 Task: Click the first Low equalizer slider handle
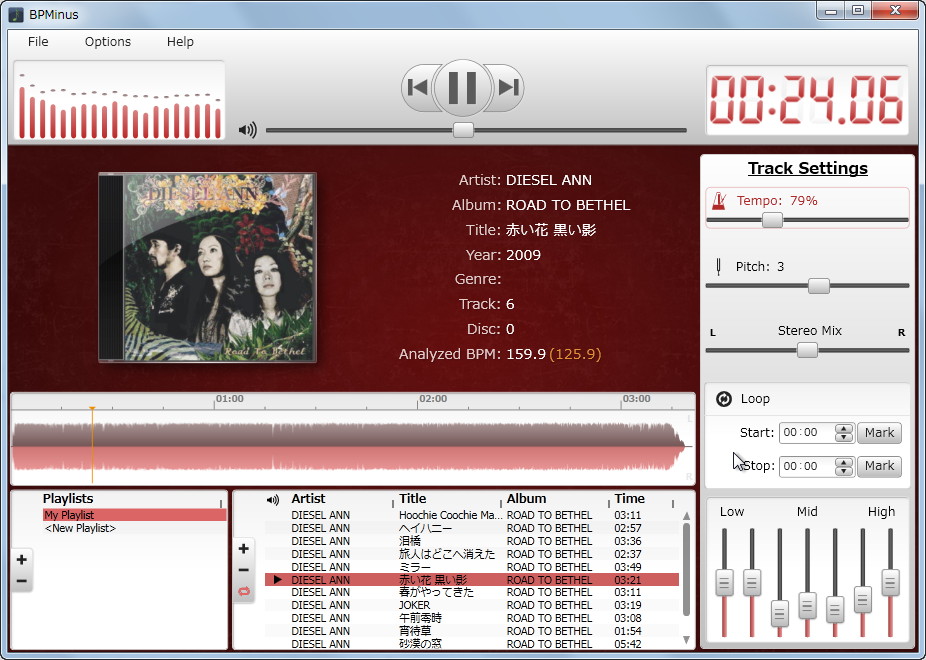(x=724, y=582)
